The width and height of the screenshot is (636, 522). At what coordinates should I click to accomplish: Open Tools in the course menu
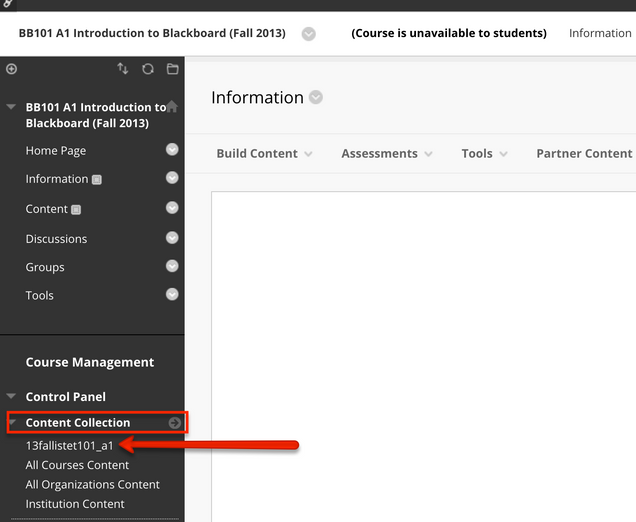pyautogui.click(x=39, y=295)
